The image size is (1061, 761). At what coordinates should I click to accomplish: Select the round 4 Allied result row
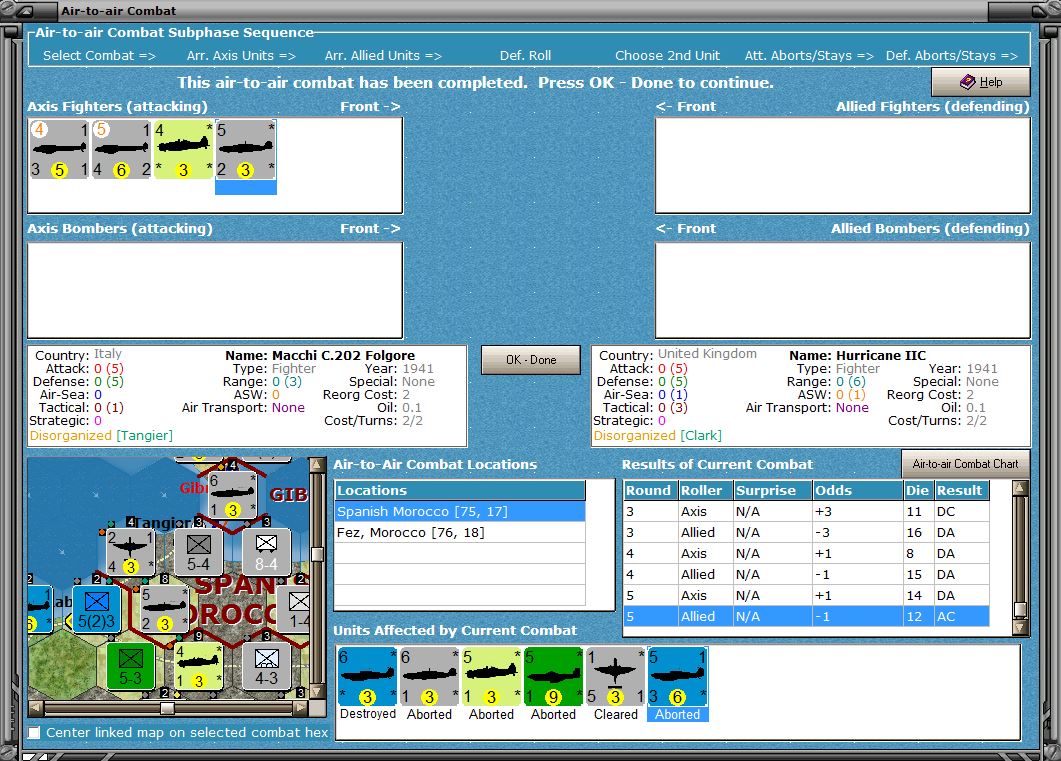806,574
